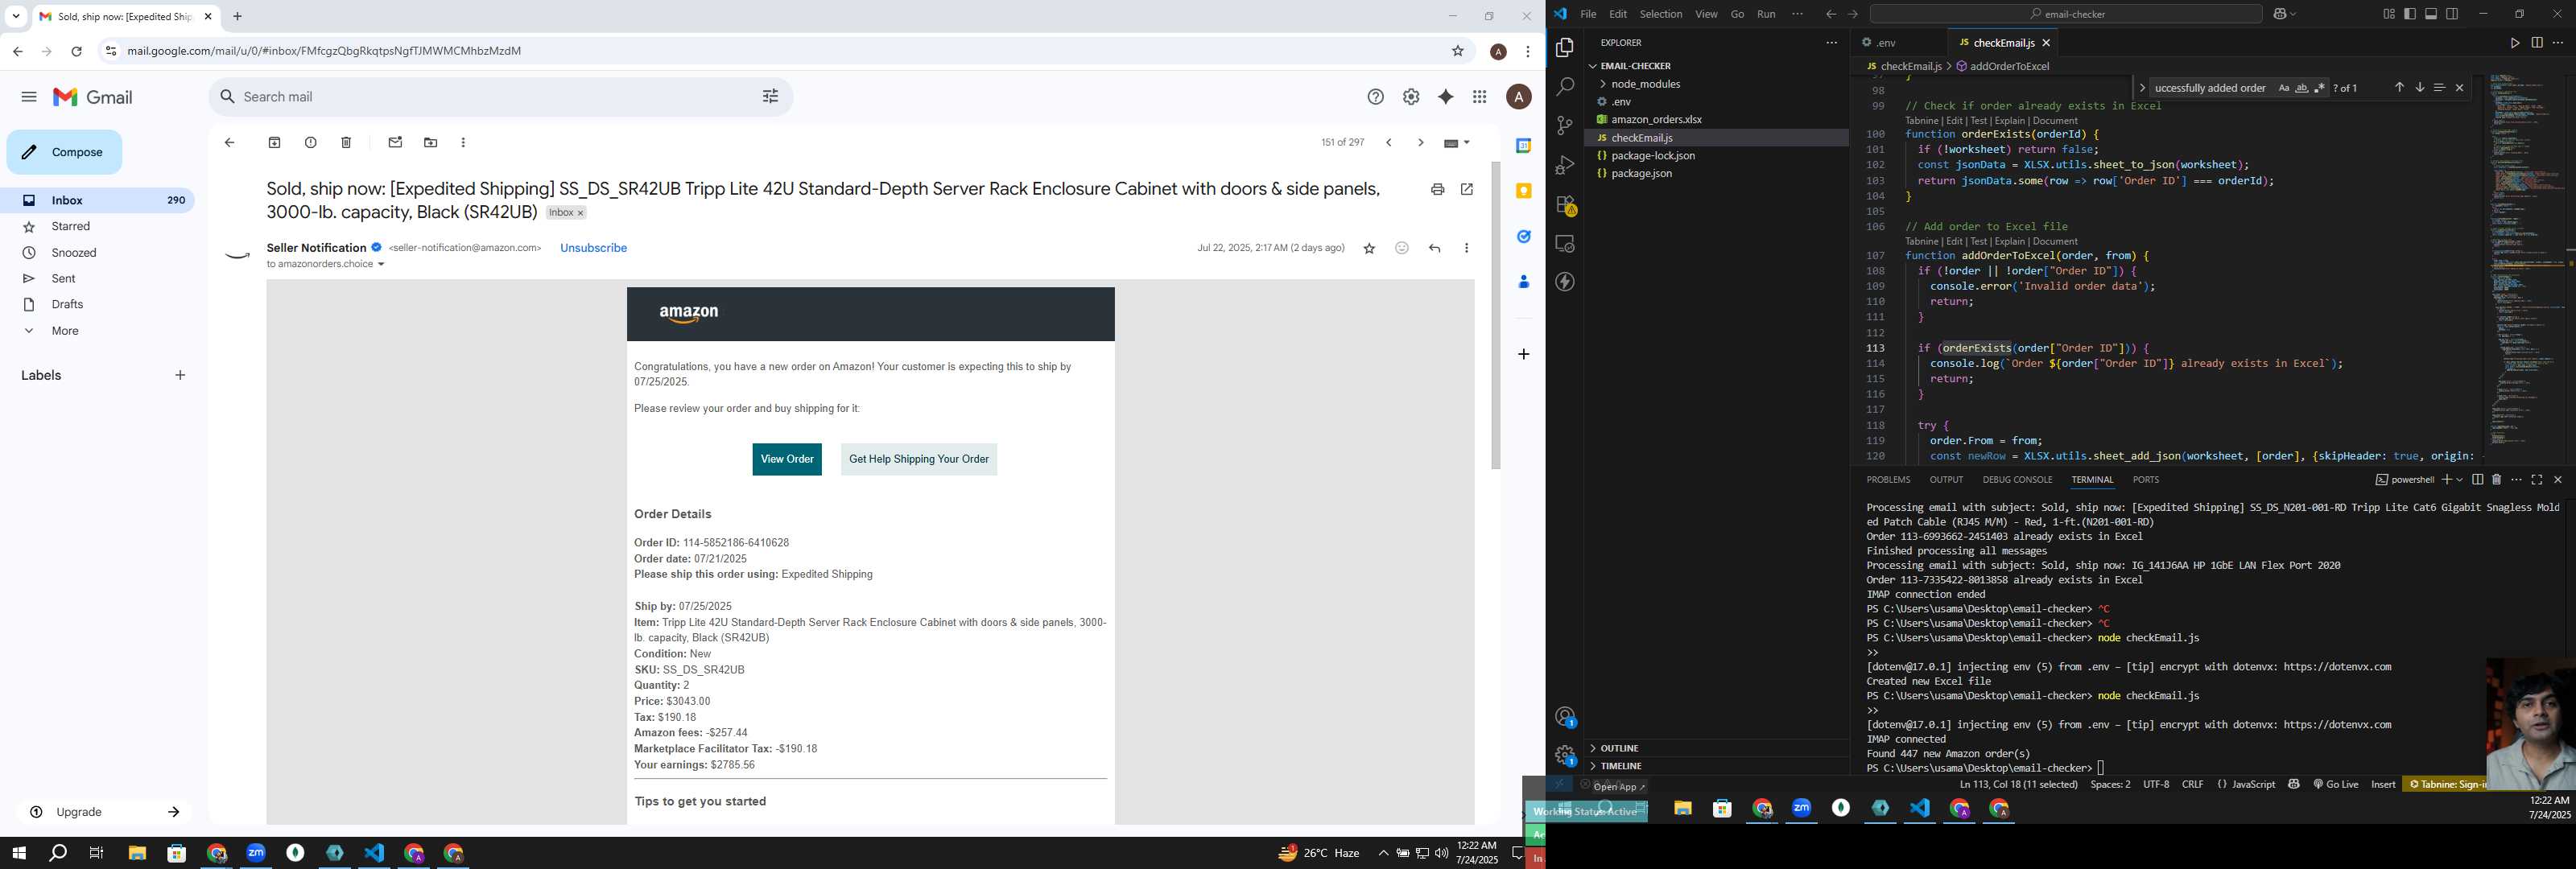The height and width of the screenshot is (869, 2576).
Task: Click Compose button in Gmail
Action: [x=64, y=152]
